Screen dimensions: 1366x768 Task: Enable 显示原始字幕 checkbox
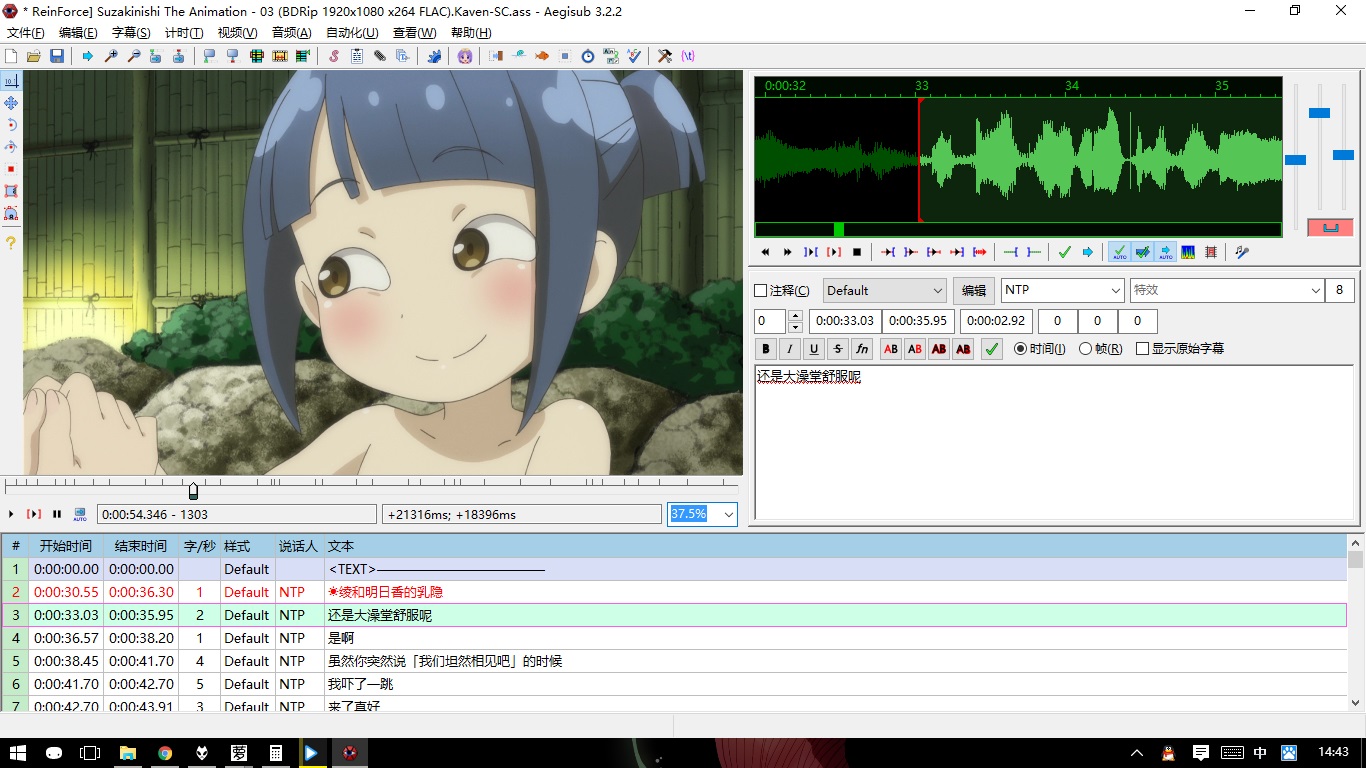point(1142,349)
